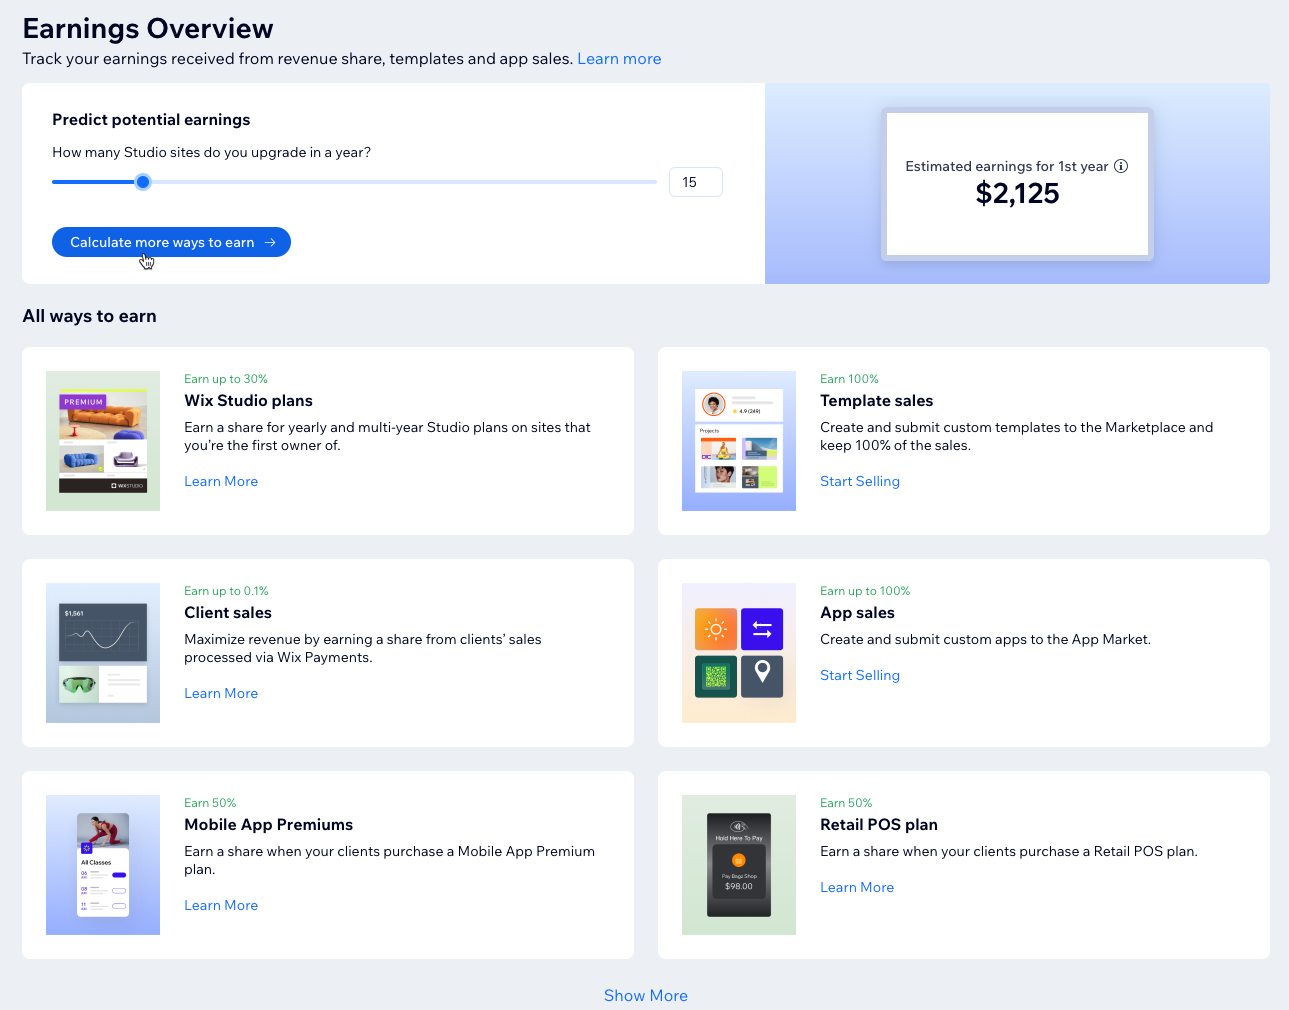Click the All ways to earn heading
Image resolution: width=1289 pixels, height=1010 pixels.
[x=90, y=316]
